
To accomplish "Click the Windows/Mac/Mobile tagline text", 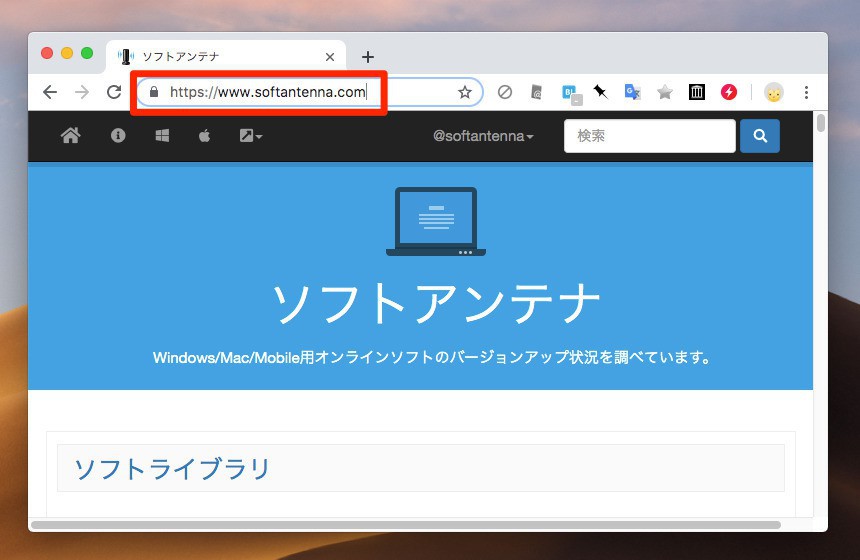I will click(432, 358).
